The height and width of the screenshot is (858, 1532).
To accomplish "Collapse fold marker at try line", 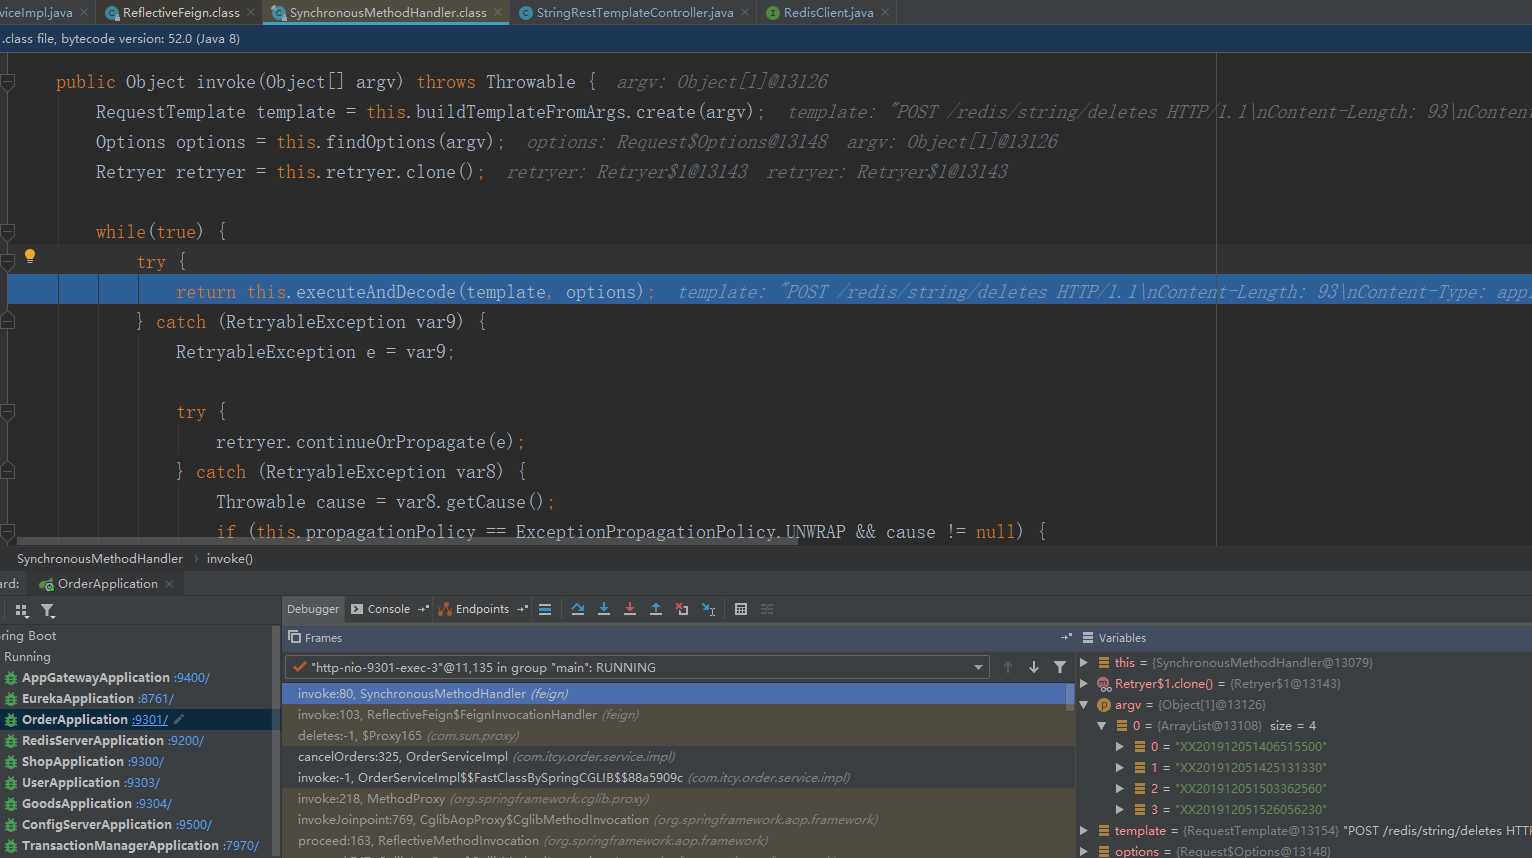I will (8, 262).
